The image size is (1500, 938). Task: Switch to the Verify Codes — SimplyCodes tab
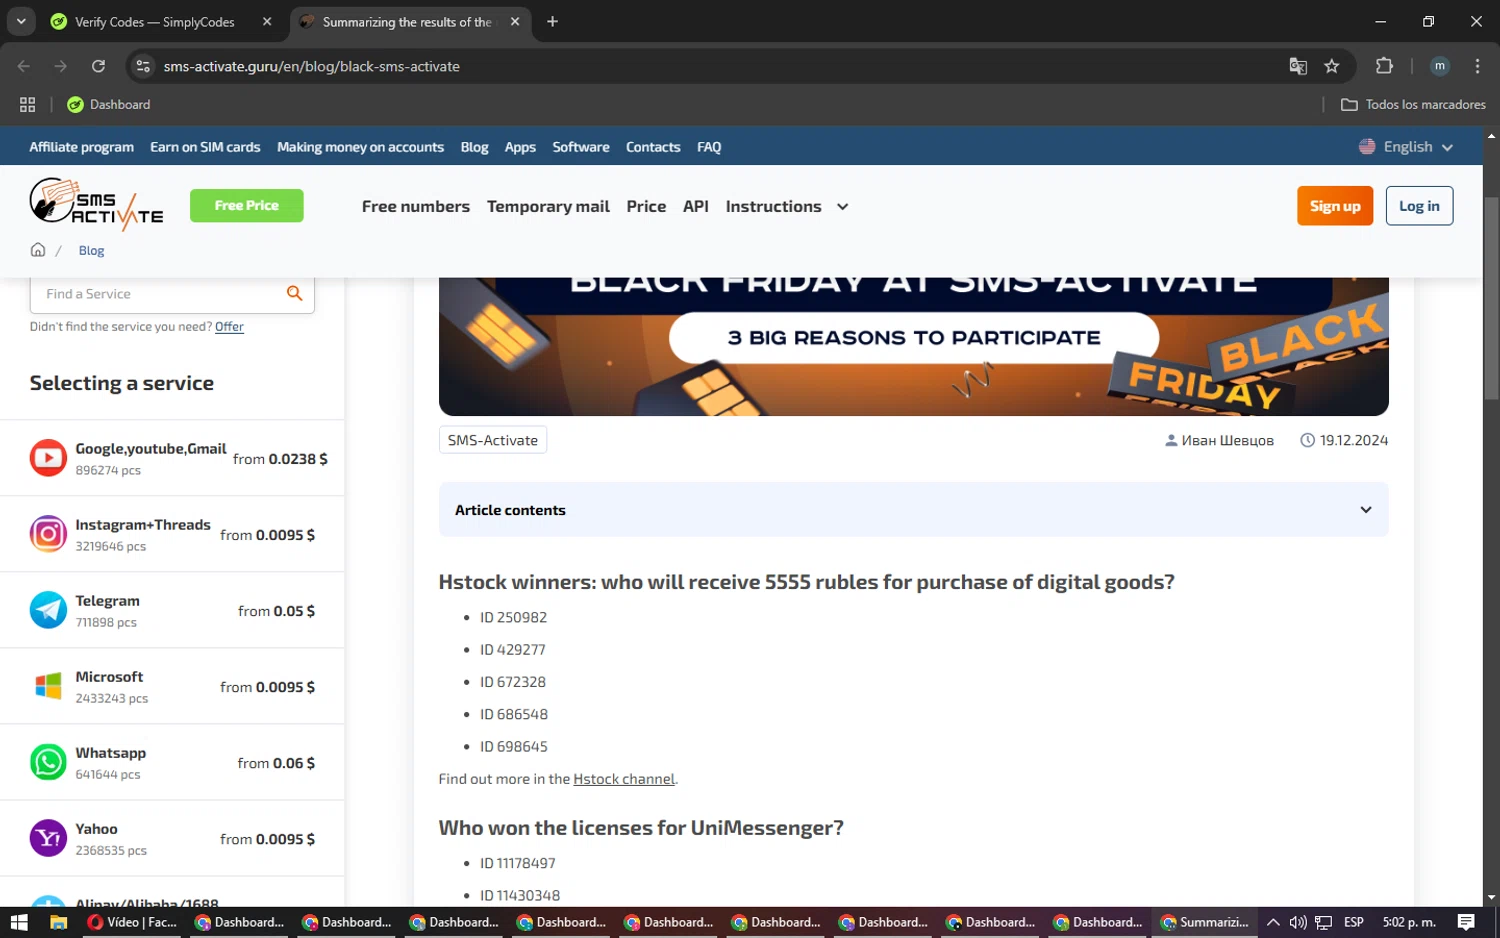[x=162, y=22]
